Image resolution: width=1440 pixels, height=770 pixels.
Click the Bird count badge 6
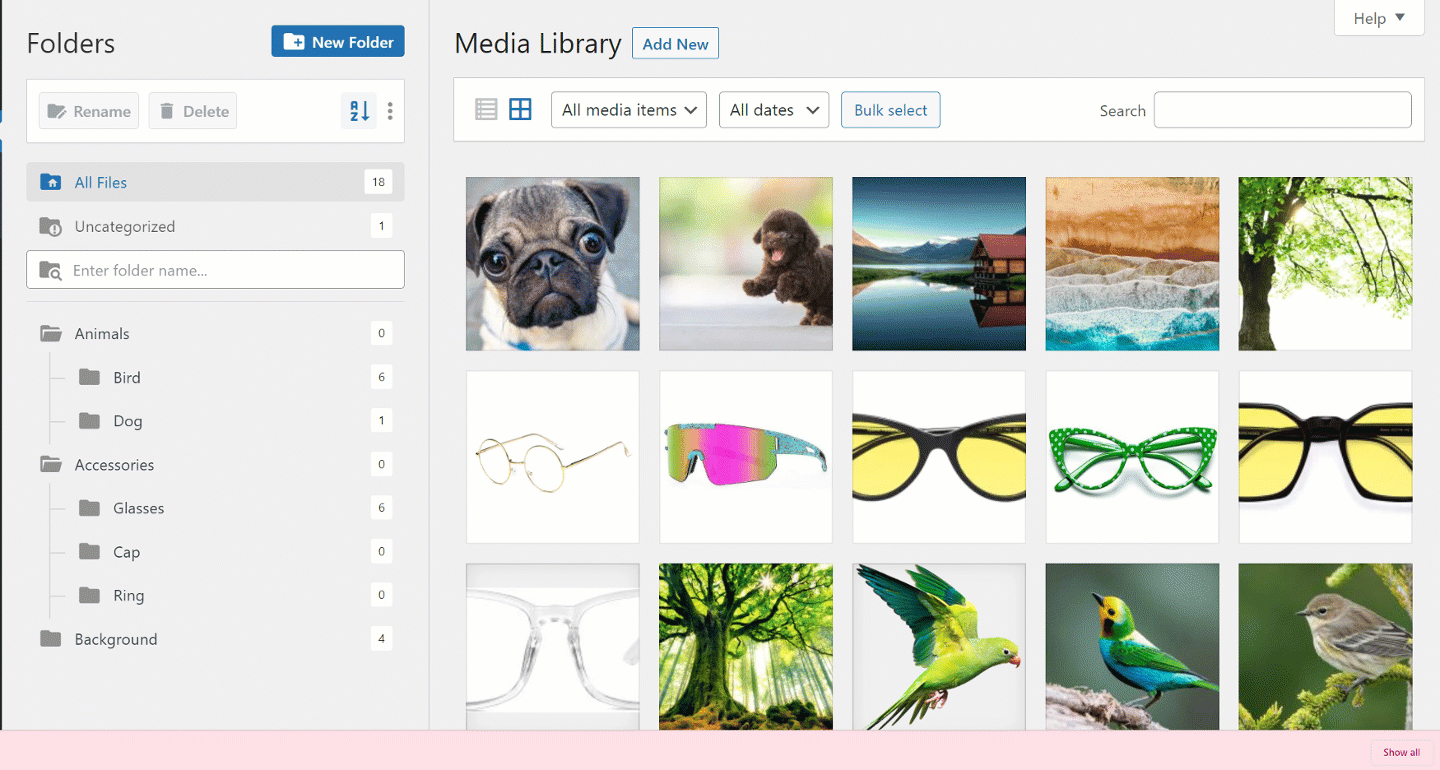pyautogui.click(x=381, y=377)
